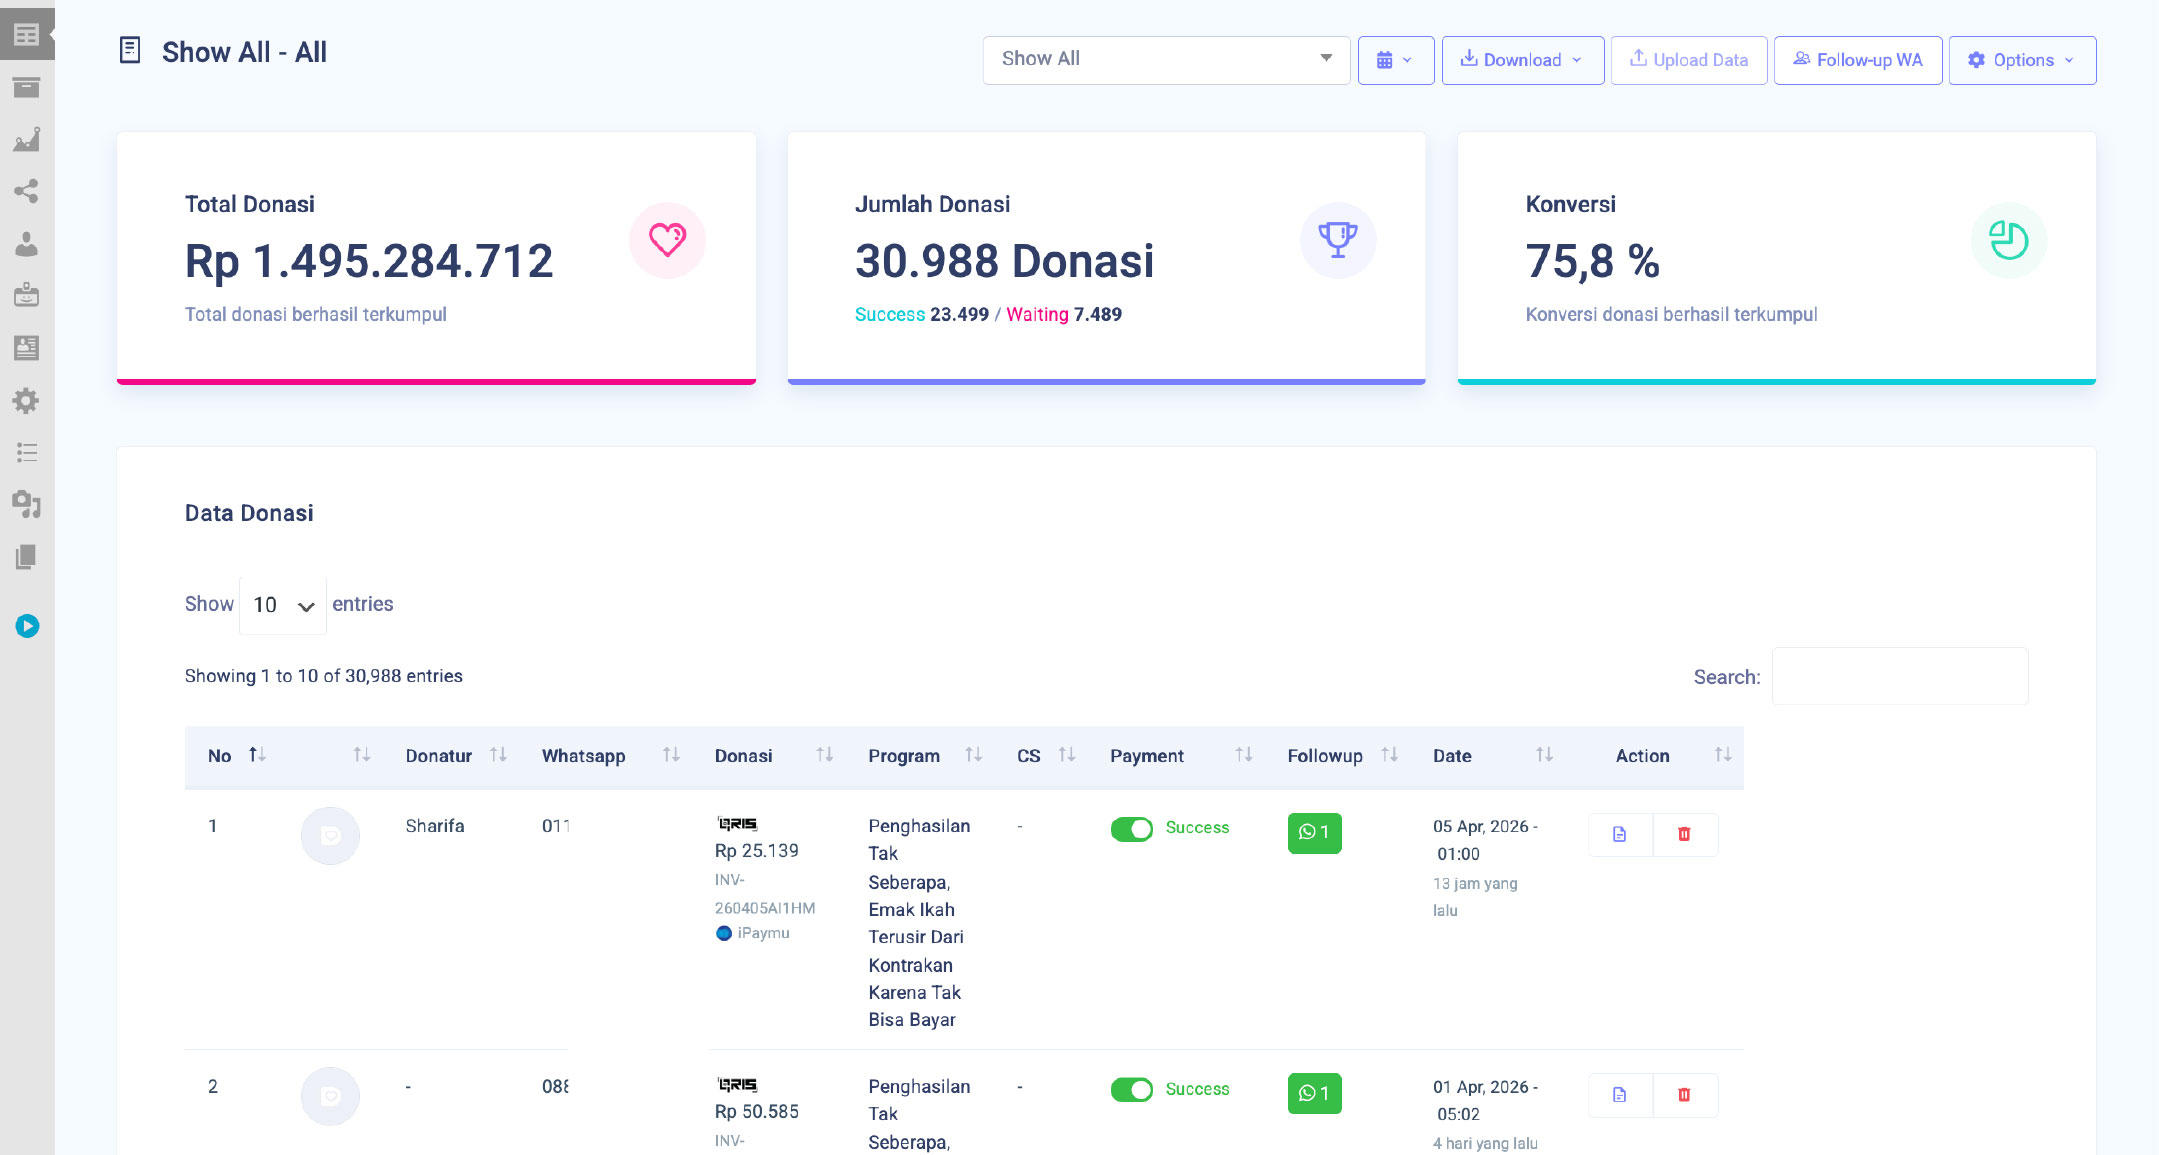
Task: Click the green WhatsApp followup badge on row 1
Action: (1314, 833)
